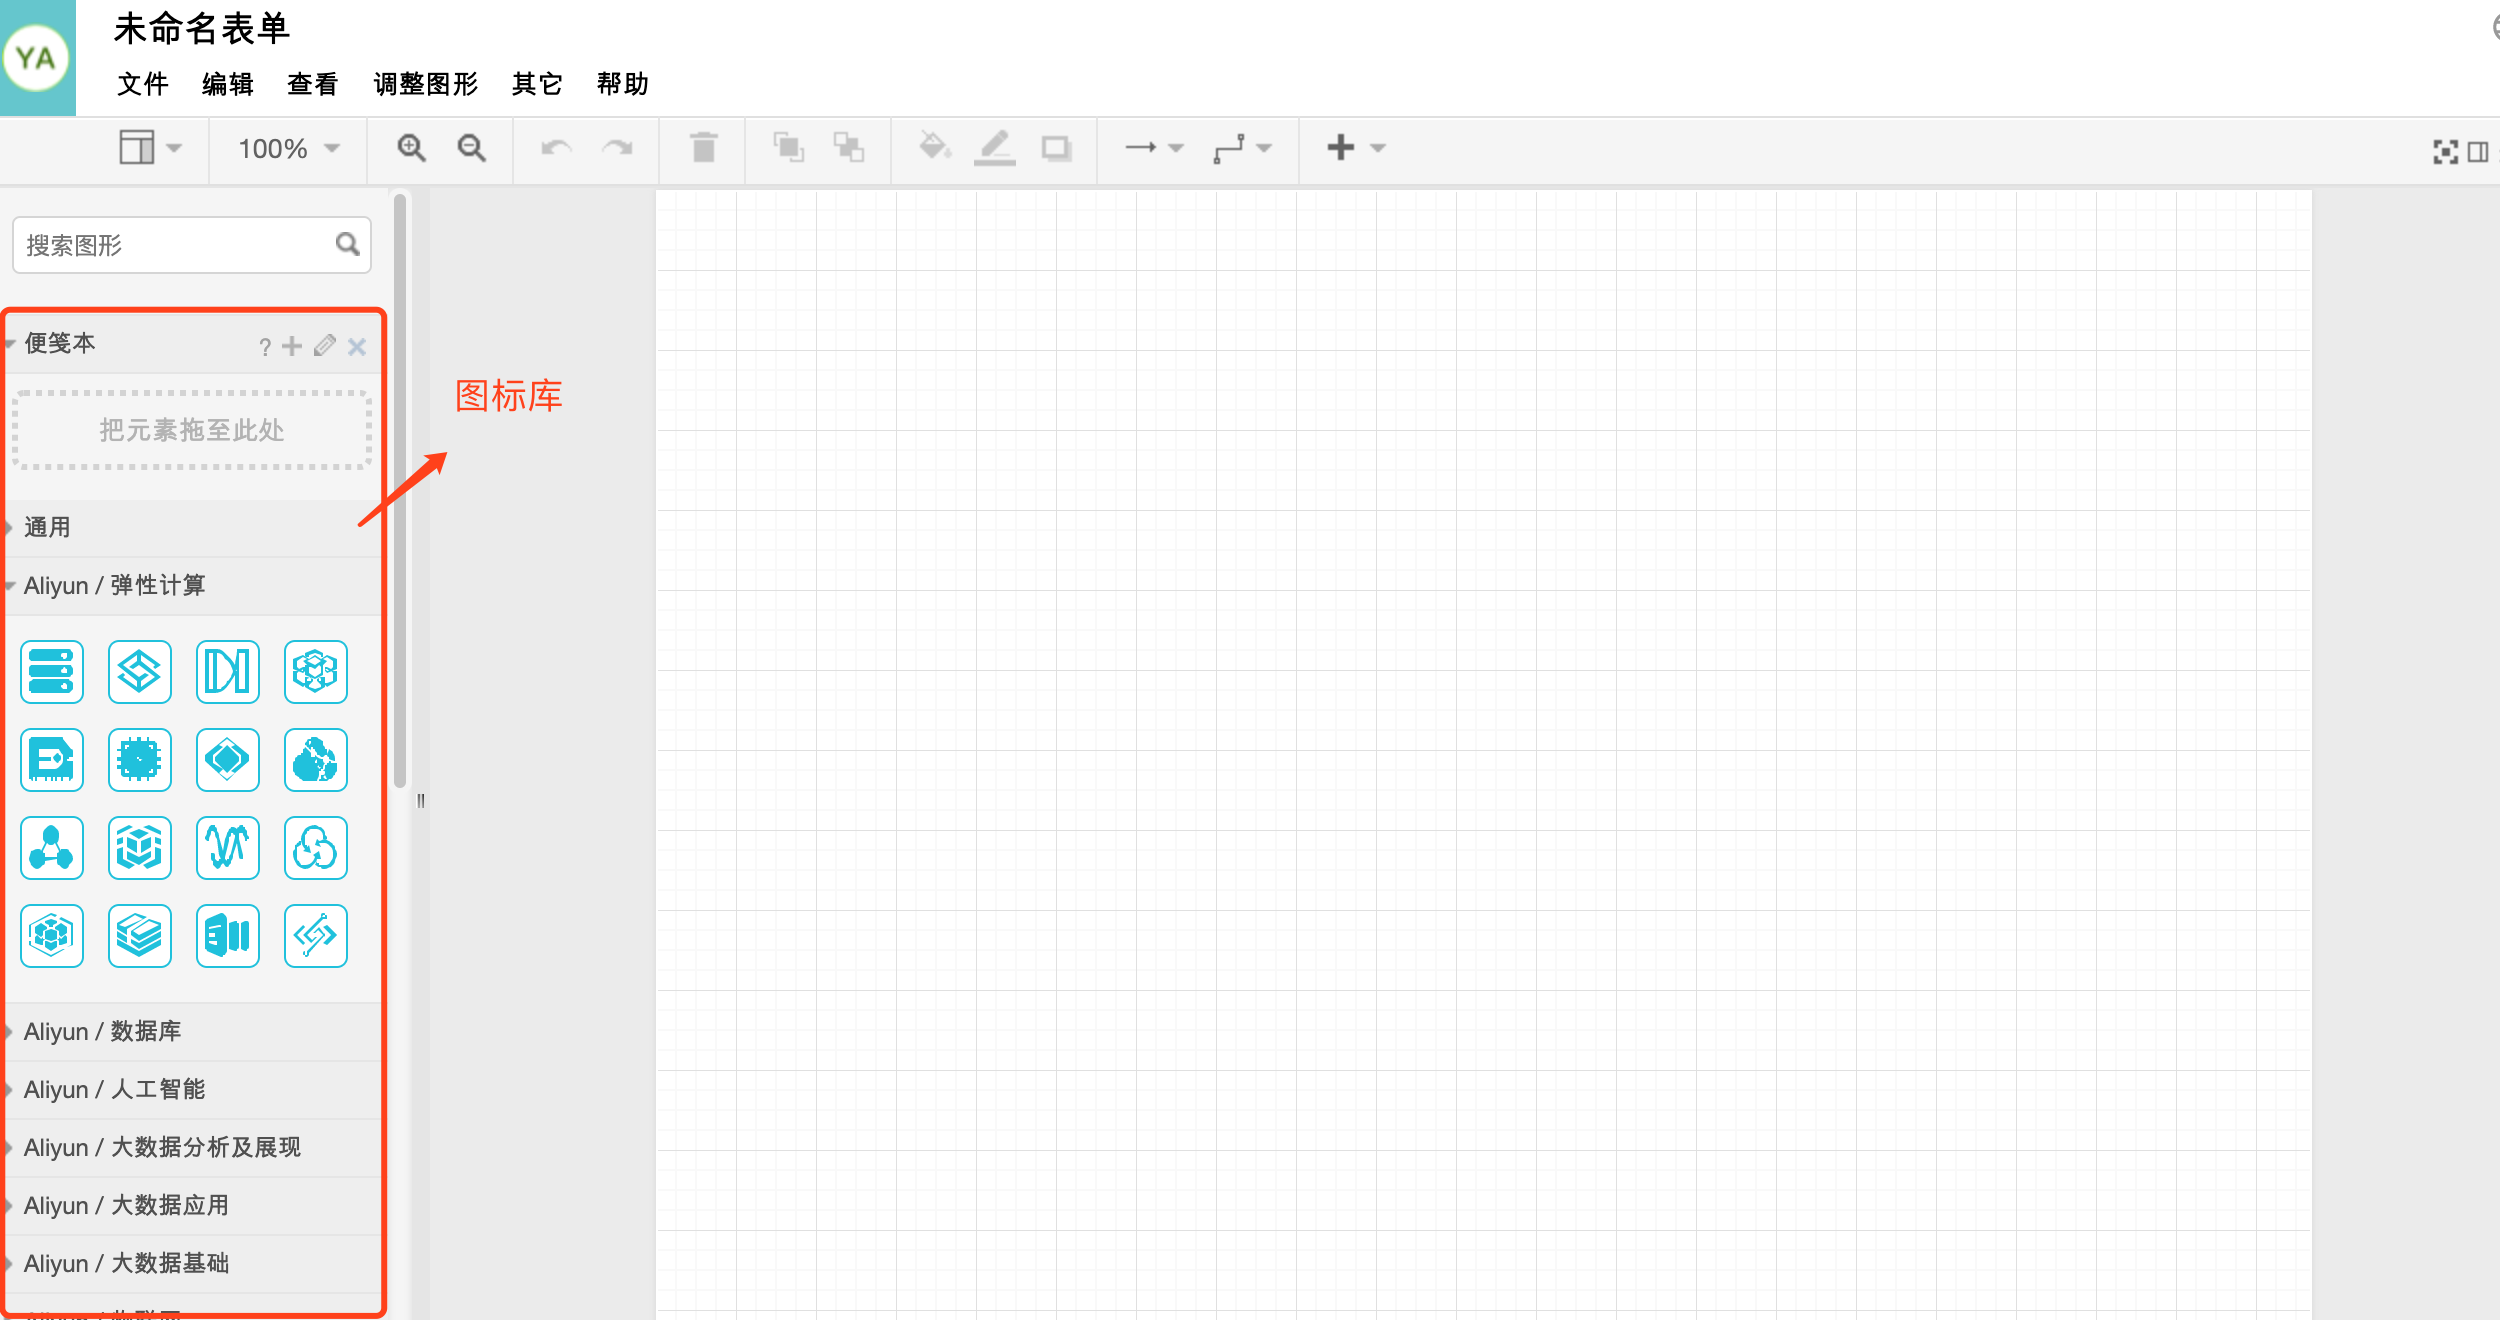Select the multi-cube cluster shape icon
Screen dimensions: 2500x1320
click(316, 672)
